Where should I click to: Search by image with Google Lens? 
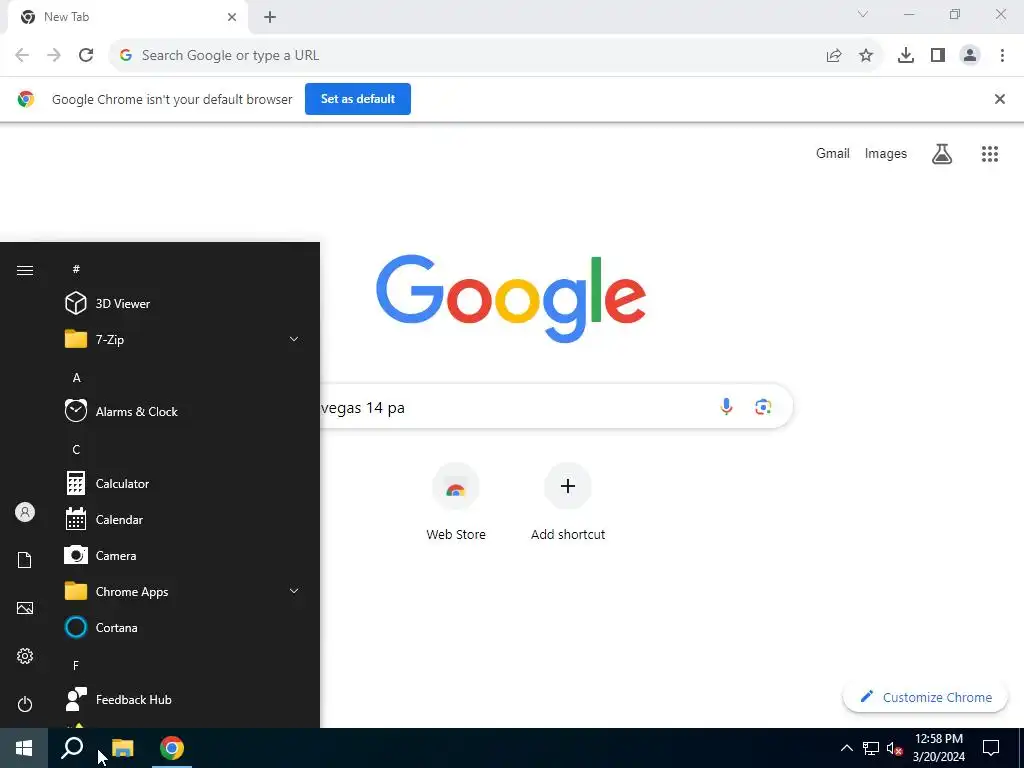coord(763,407)
